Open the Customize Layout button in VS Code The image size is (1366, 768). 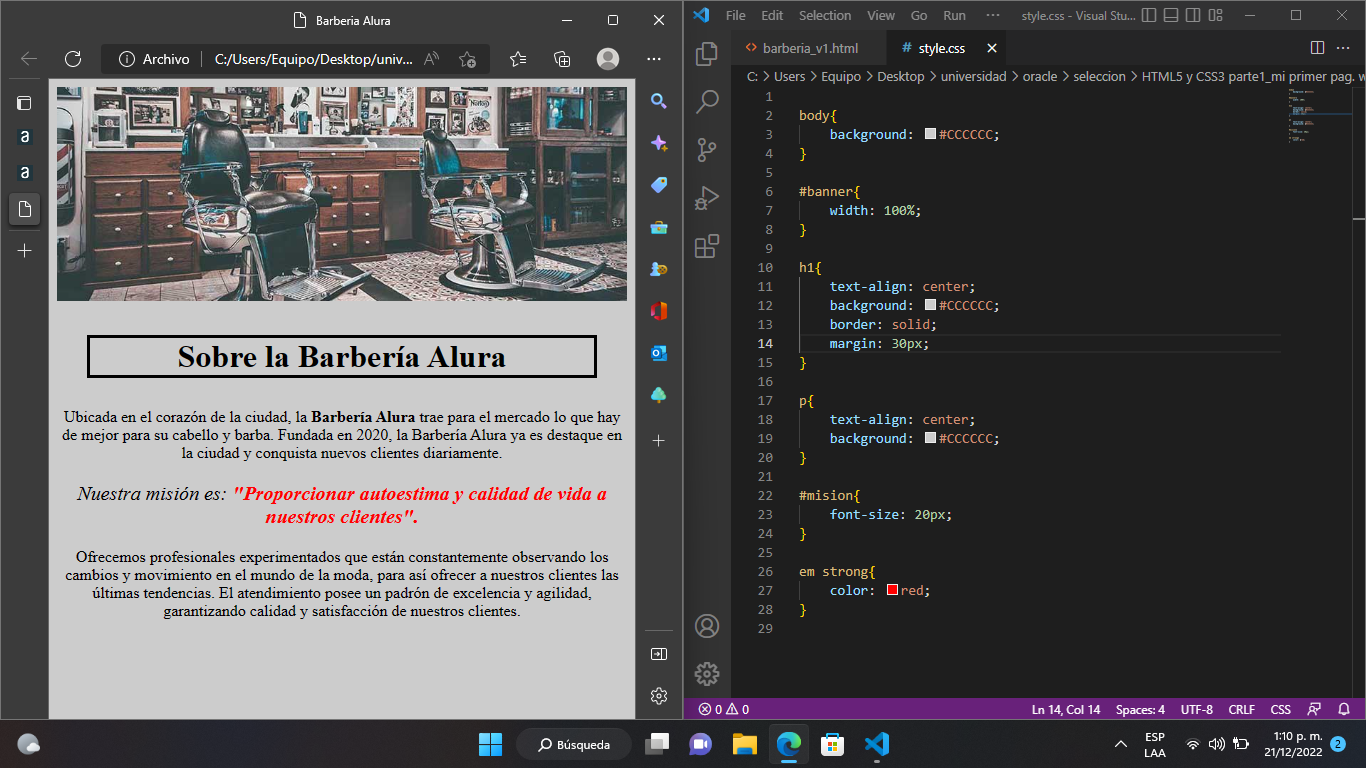1214,15
